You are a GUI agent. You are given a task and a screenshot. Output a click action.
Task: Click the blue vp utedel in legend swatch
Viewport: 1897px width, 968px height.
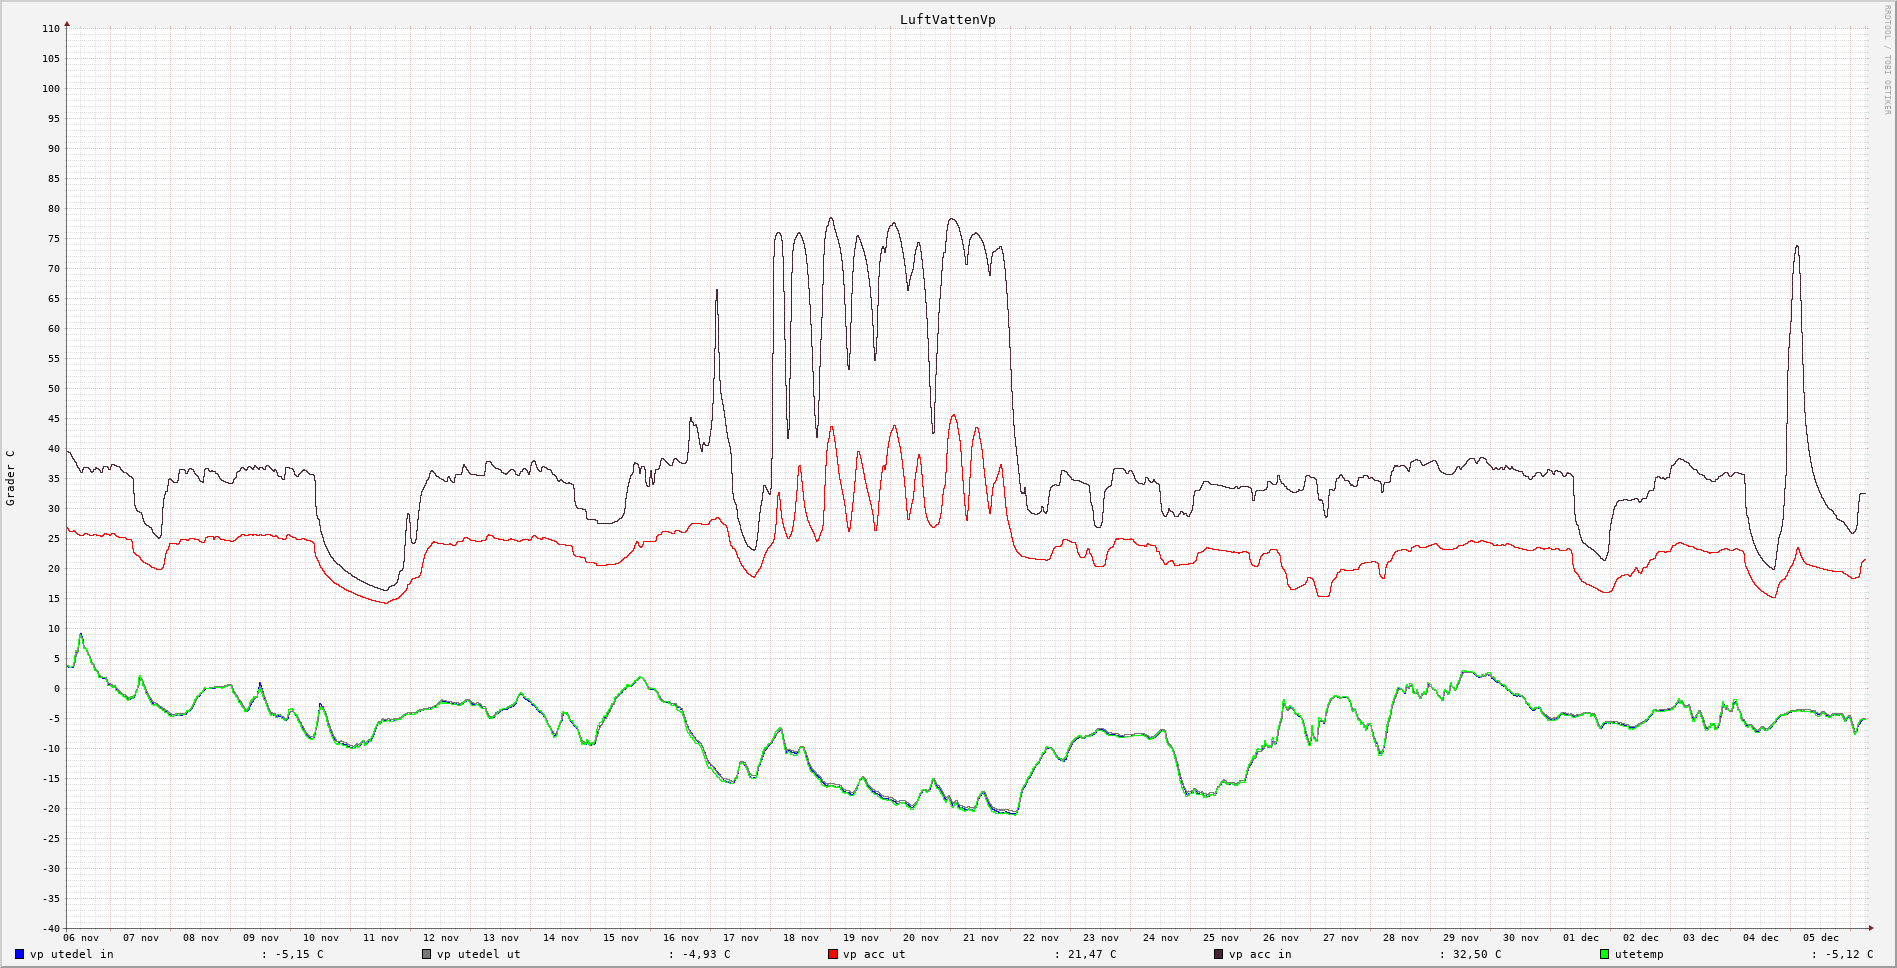(19, 954)
